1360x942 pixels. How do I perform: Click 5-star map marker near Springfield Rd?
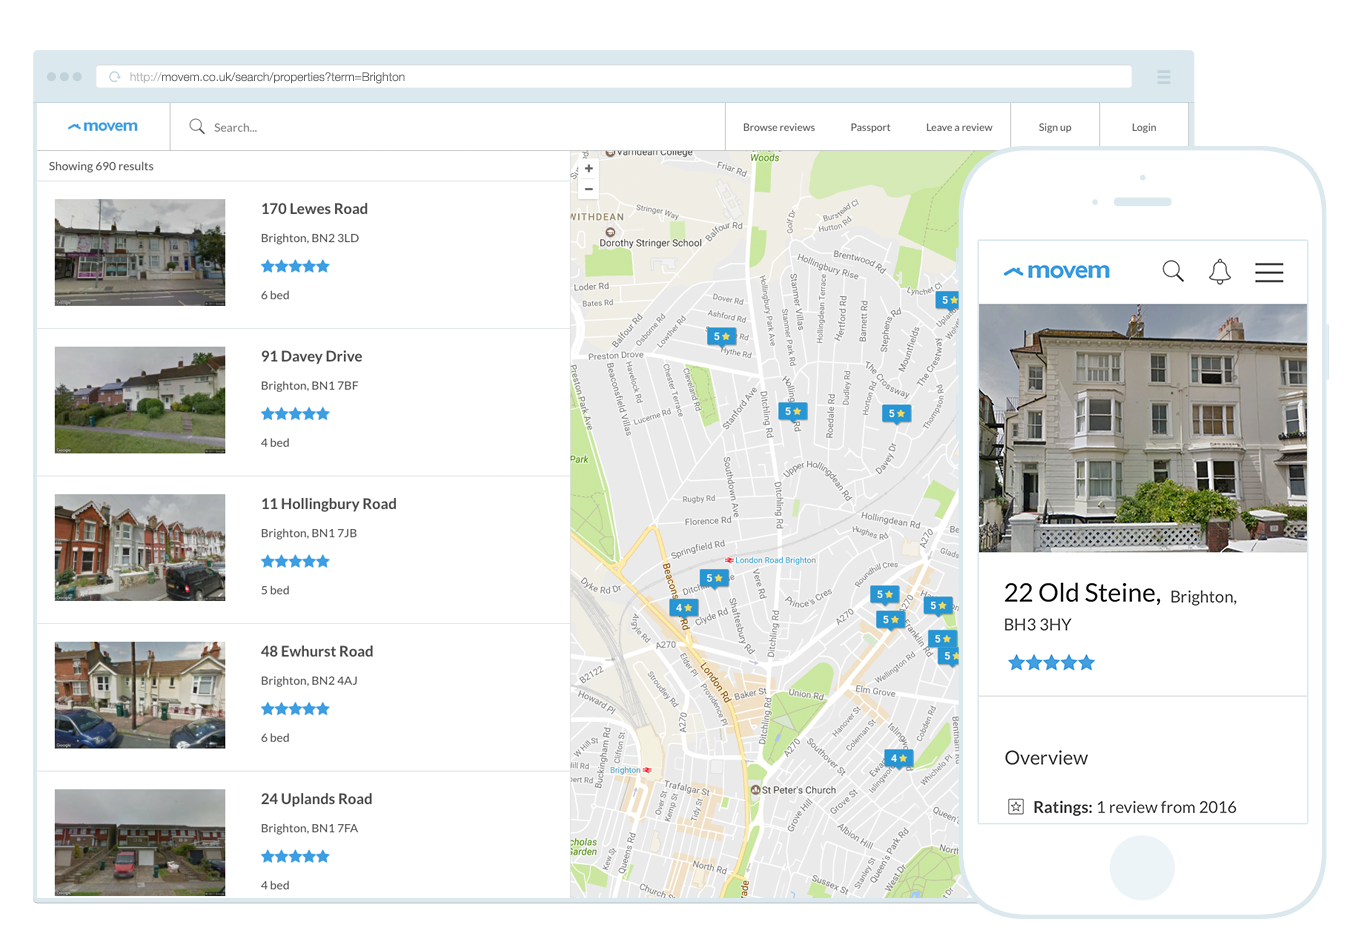tap(714, 579)
